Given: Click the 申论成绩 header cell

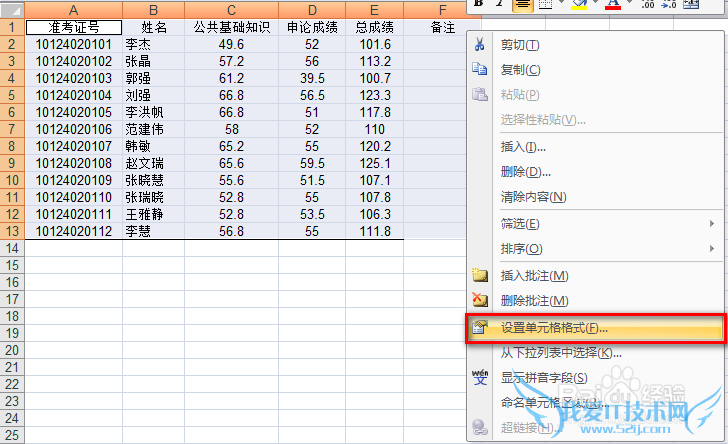Looking at the screenshot, I should click(312, 27).
